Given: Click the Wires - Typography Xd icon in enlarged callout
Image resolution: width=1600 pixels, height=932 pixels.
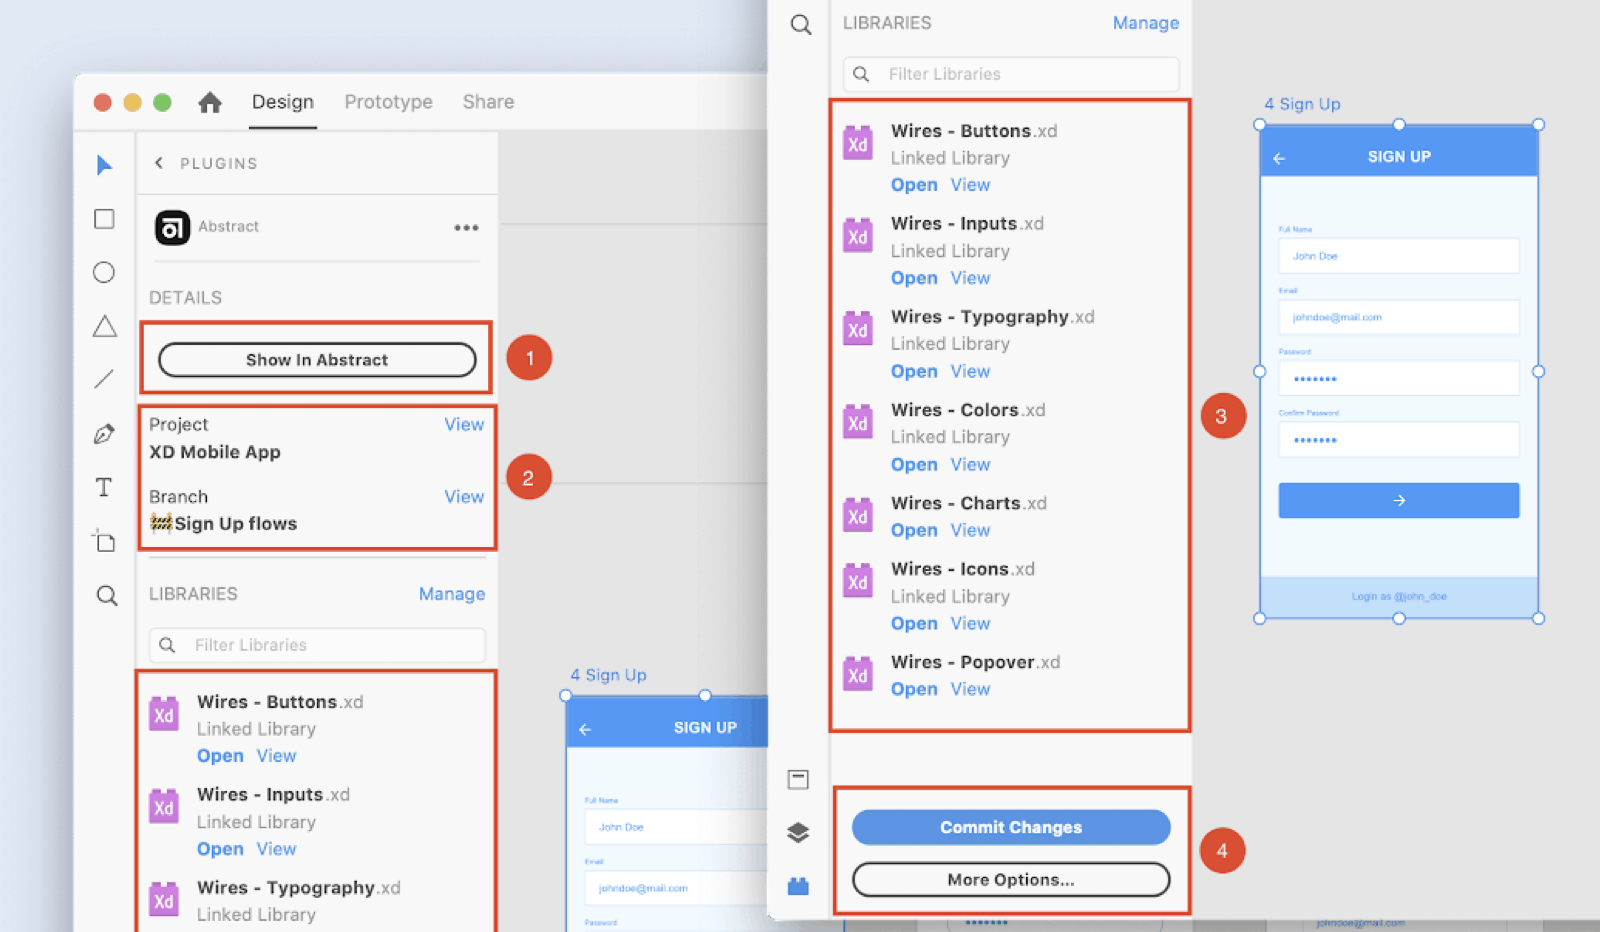Looking at the screenshot, I should (858, 329).
